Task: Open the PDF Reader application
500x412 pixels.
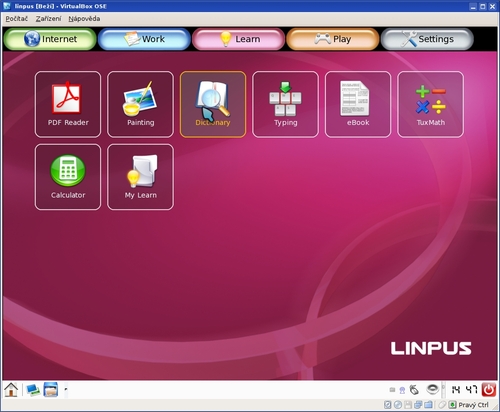Action: [x=68, y=104]
